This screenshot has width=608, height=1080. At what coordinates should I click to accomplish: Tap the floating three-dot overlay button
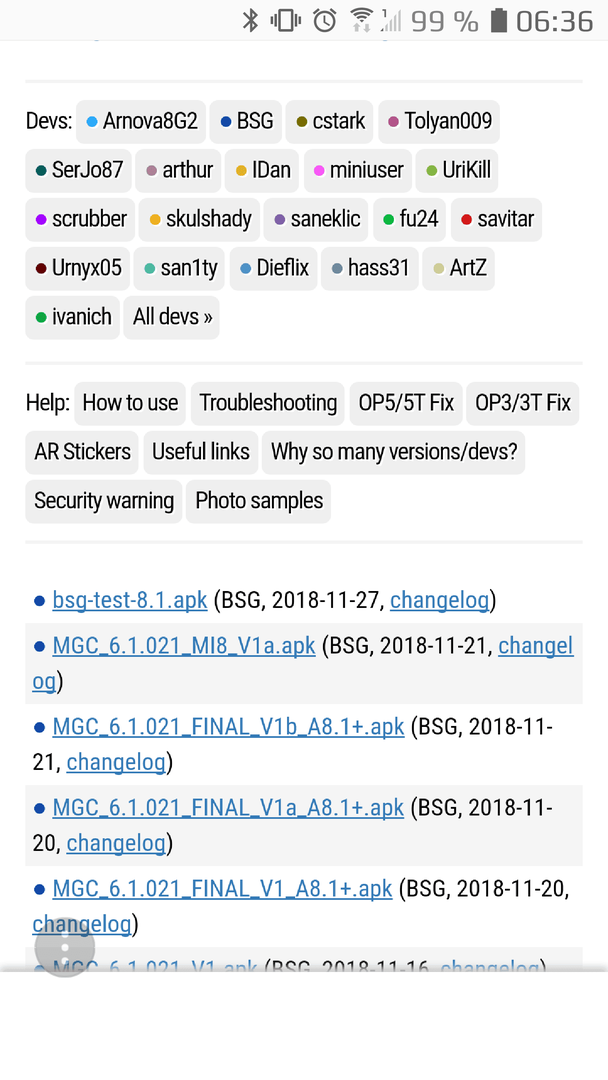[65, 946]
